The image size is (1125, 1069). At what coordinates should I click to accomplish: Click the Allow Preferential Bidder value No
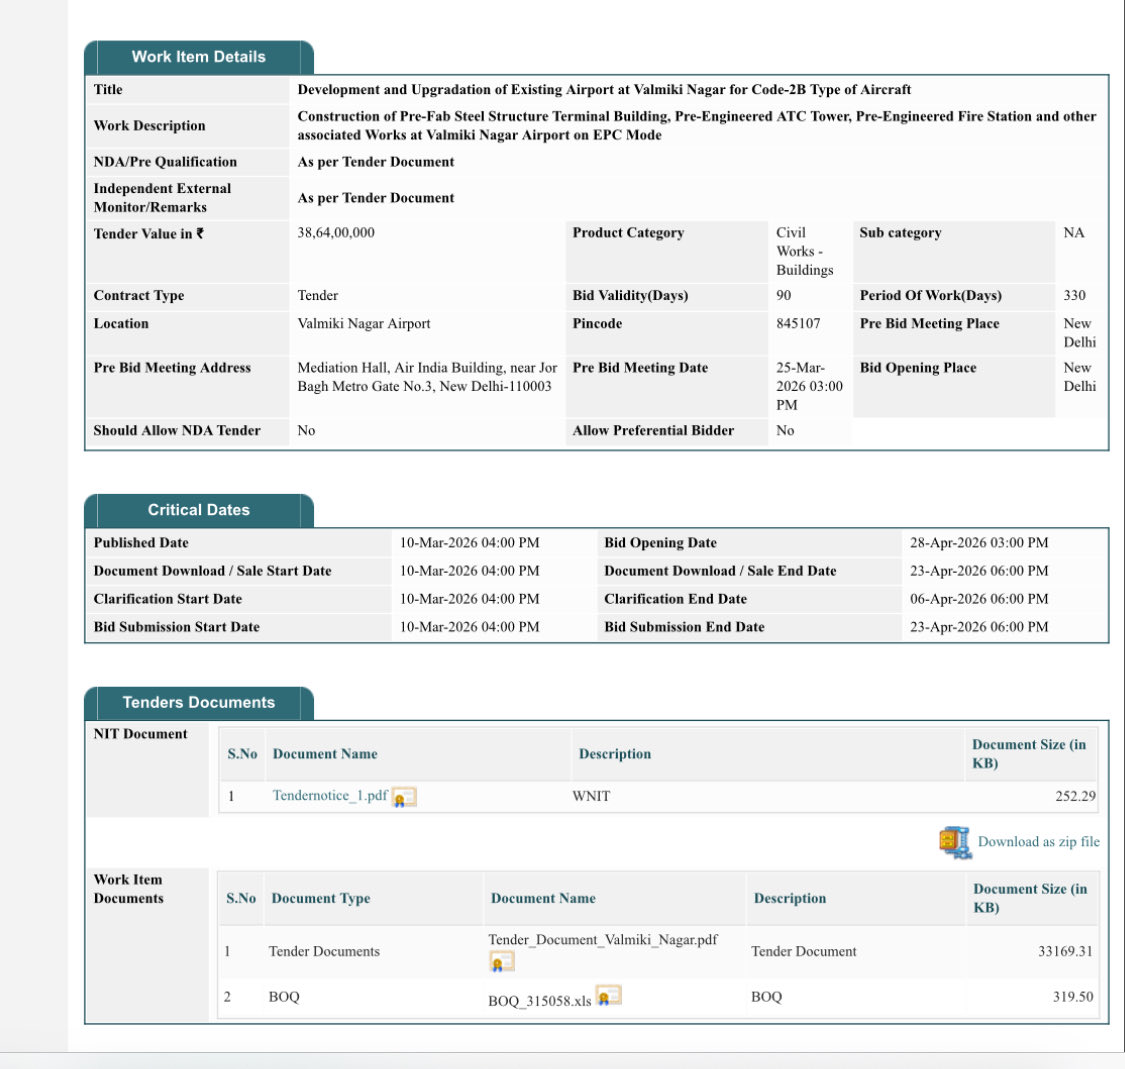(x=785, y=430)
